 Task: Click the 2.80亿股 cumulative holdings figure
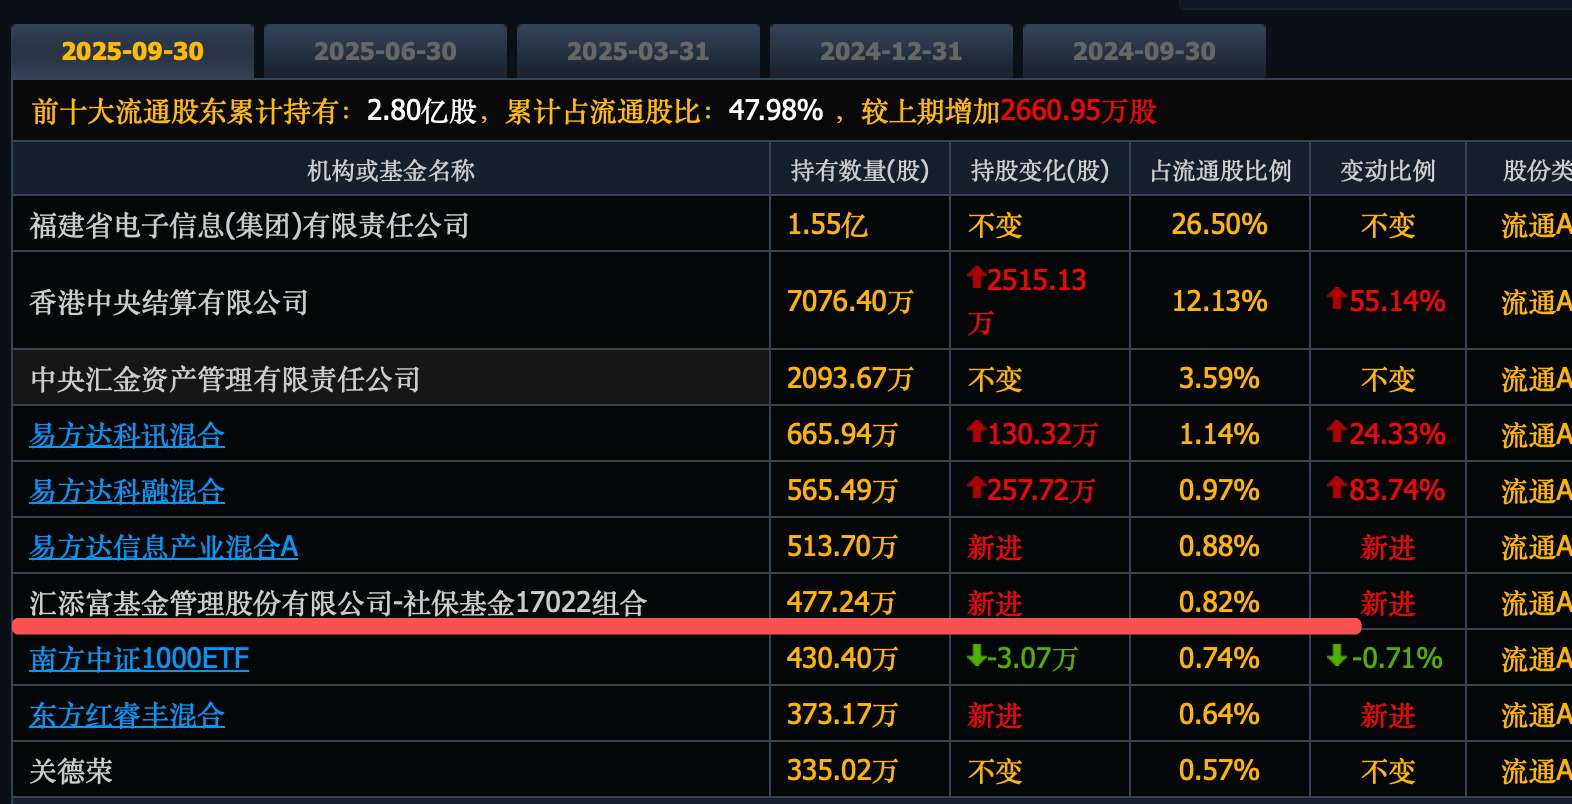pos(422,110)
